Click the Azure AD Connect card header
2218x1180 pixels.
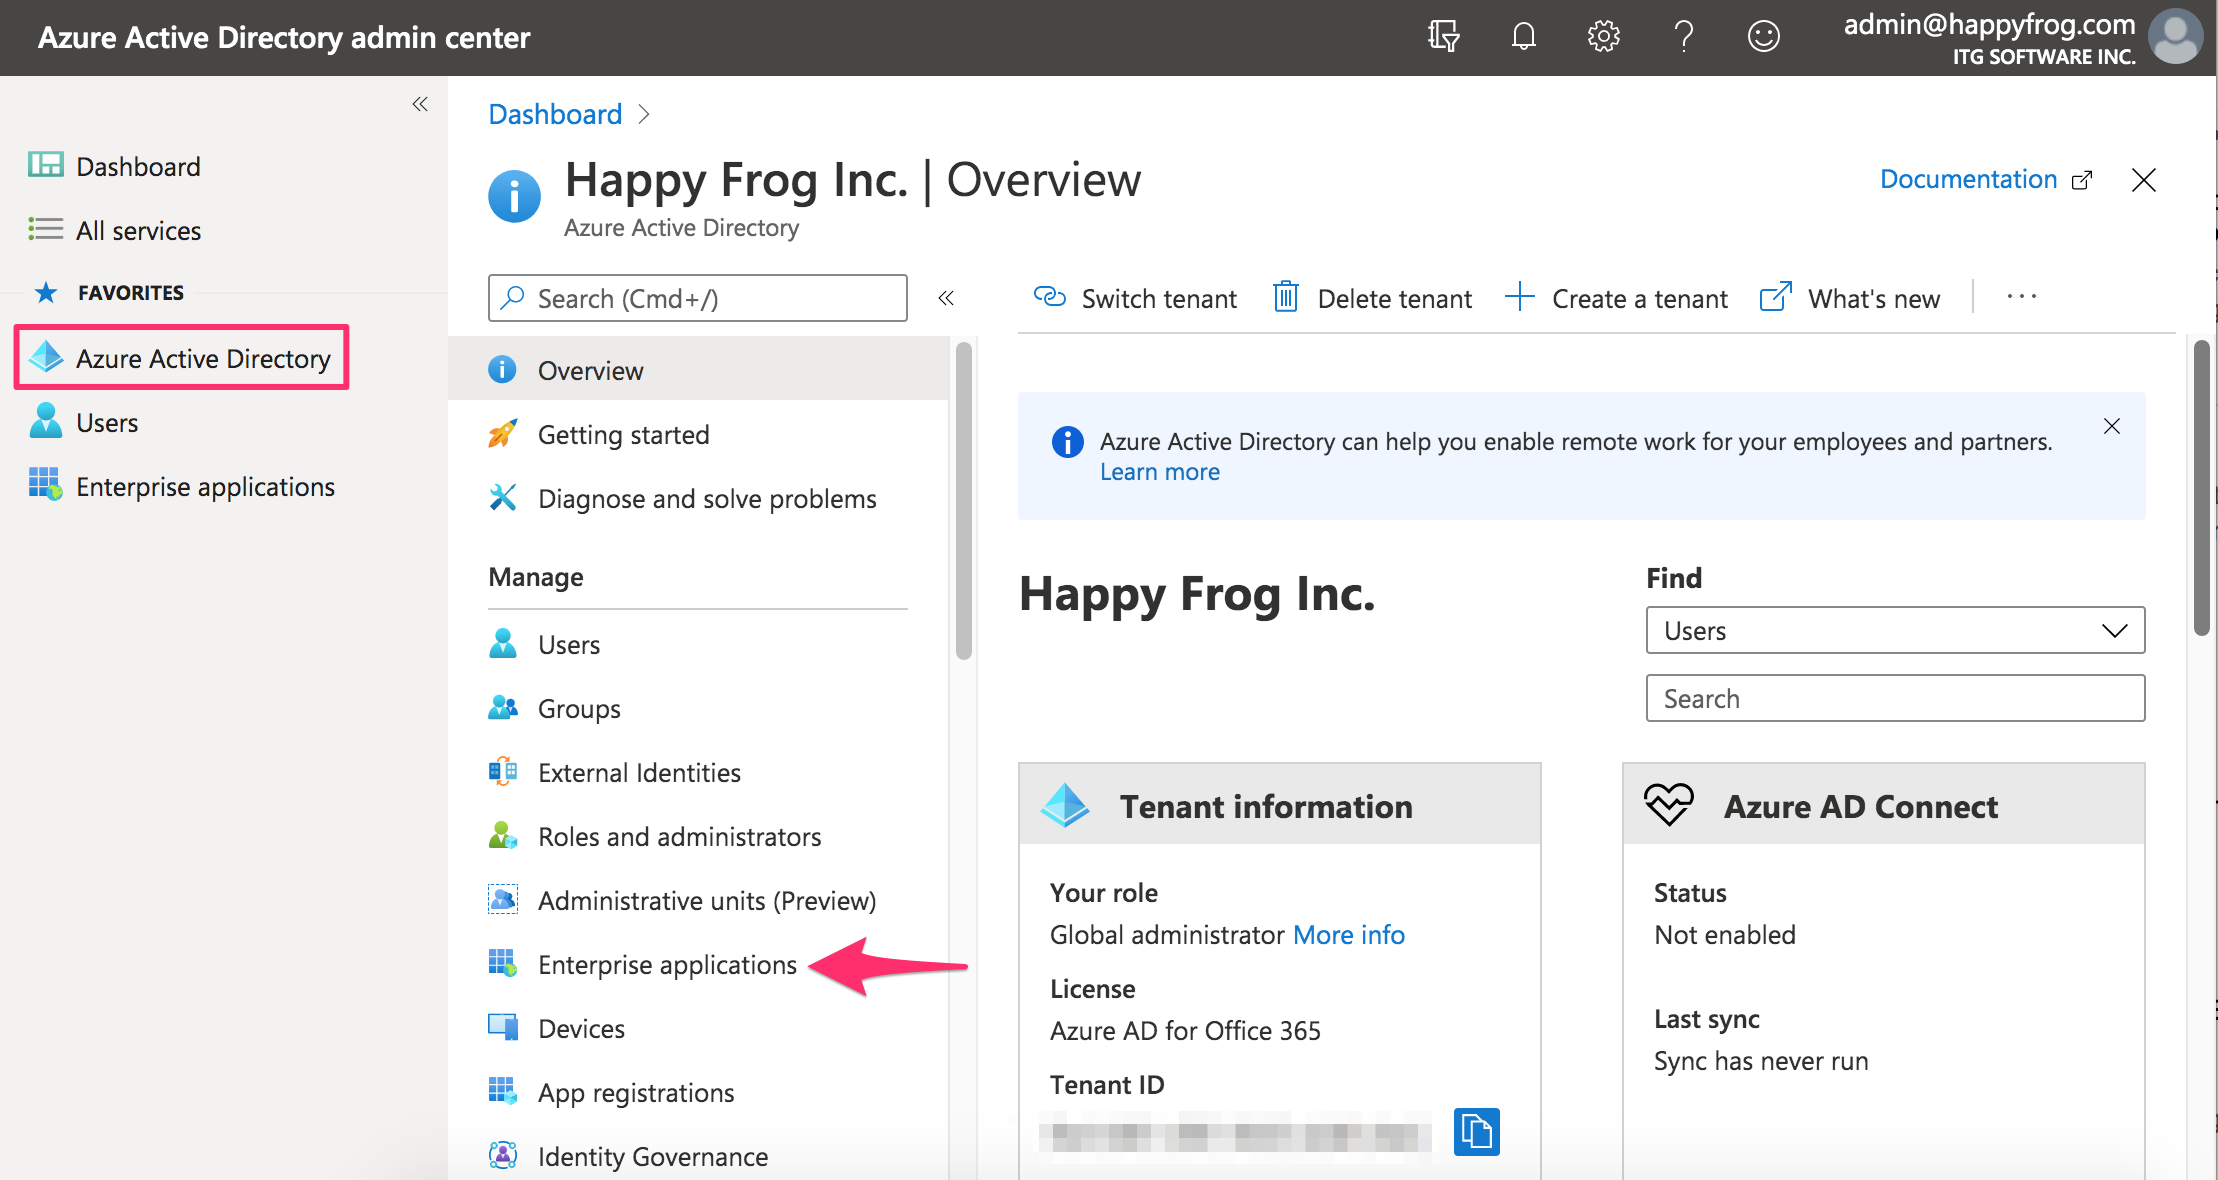[1883, 805]
